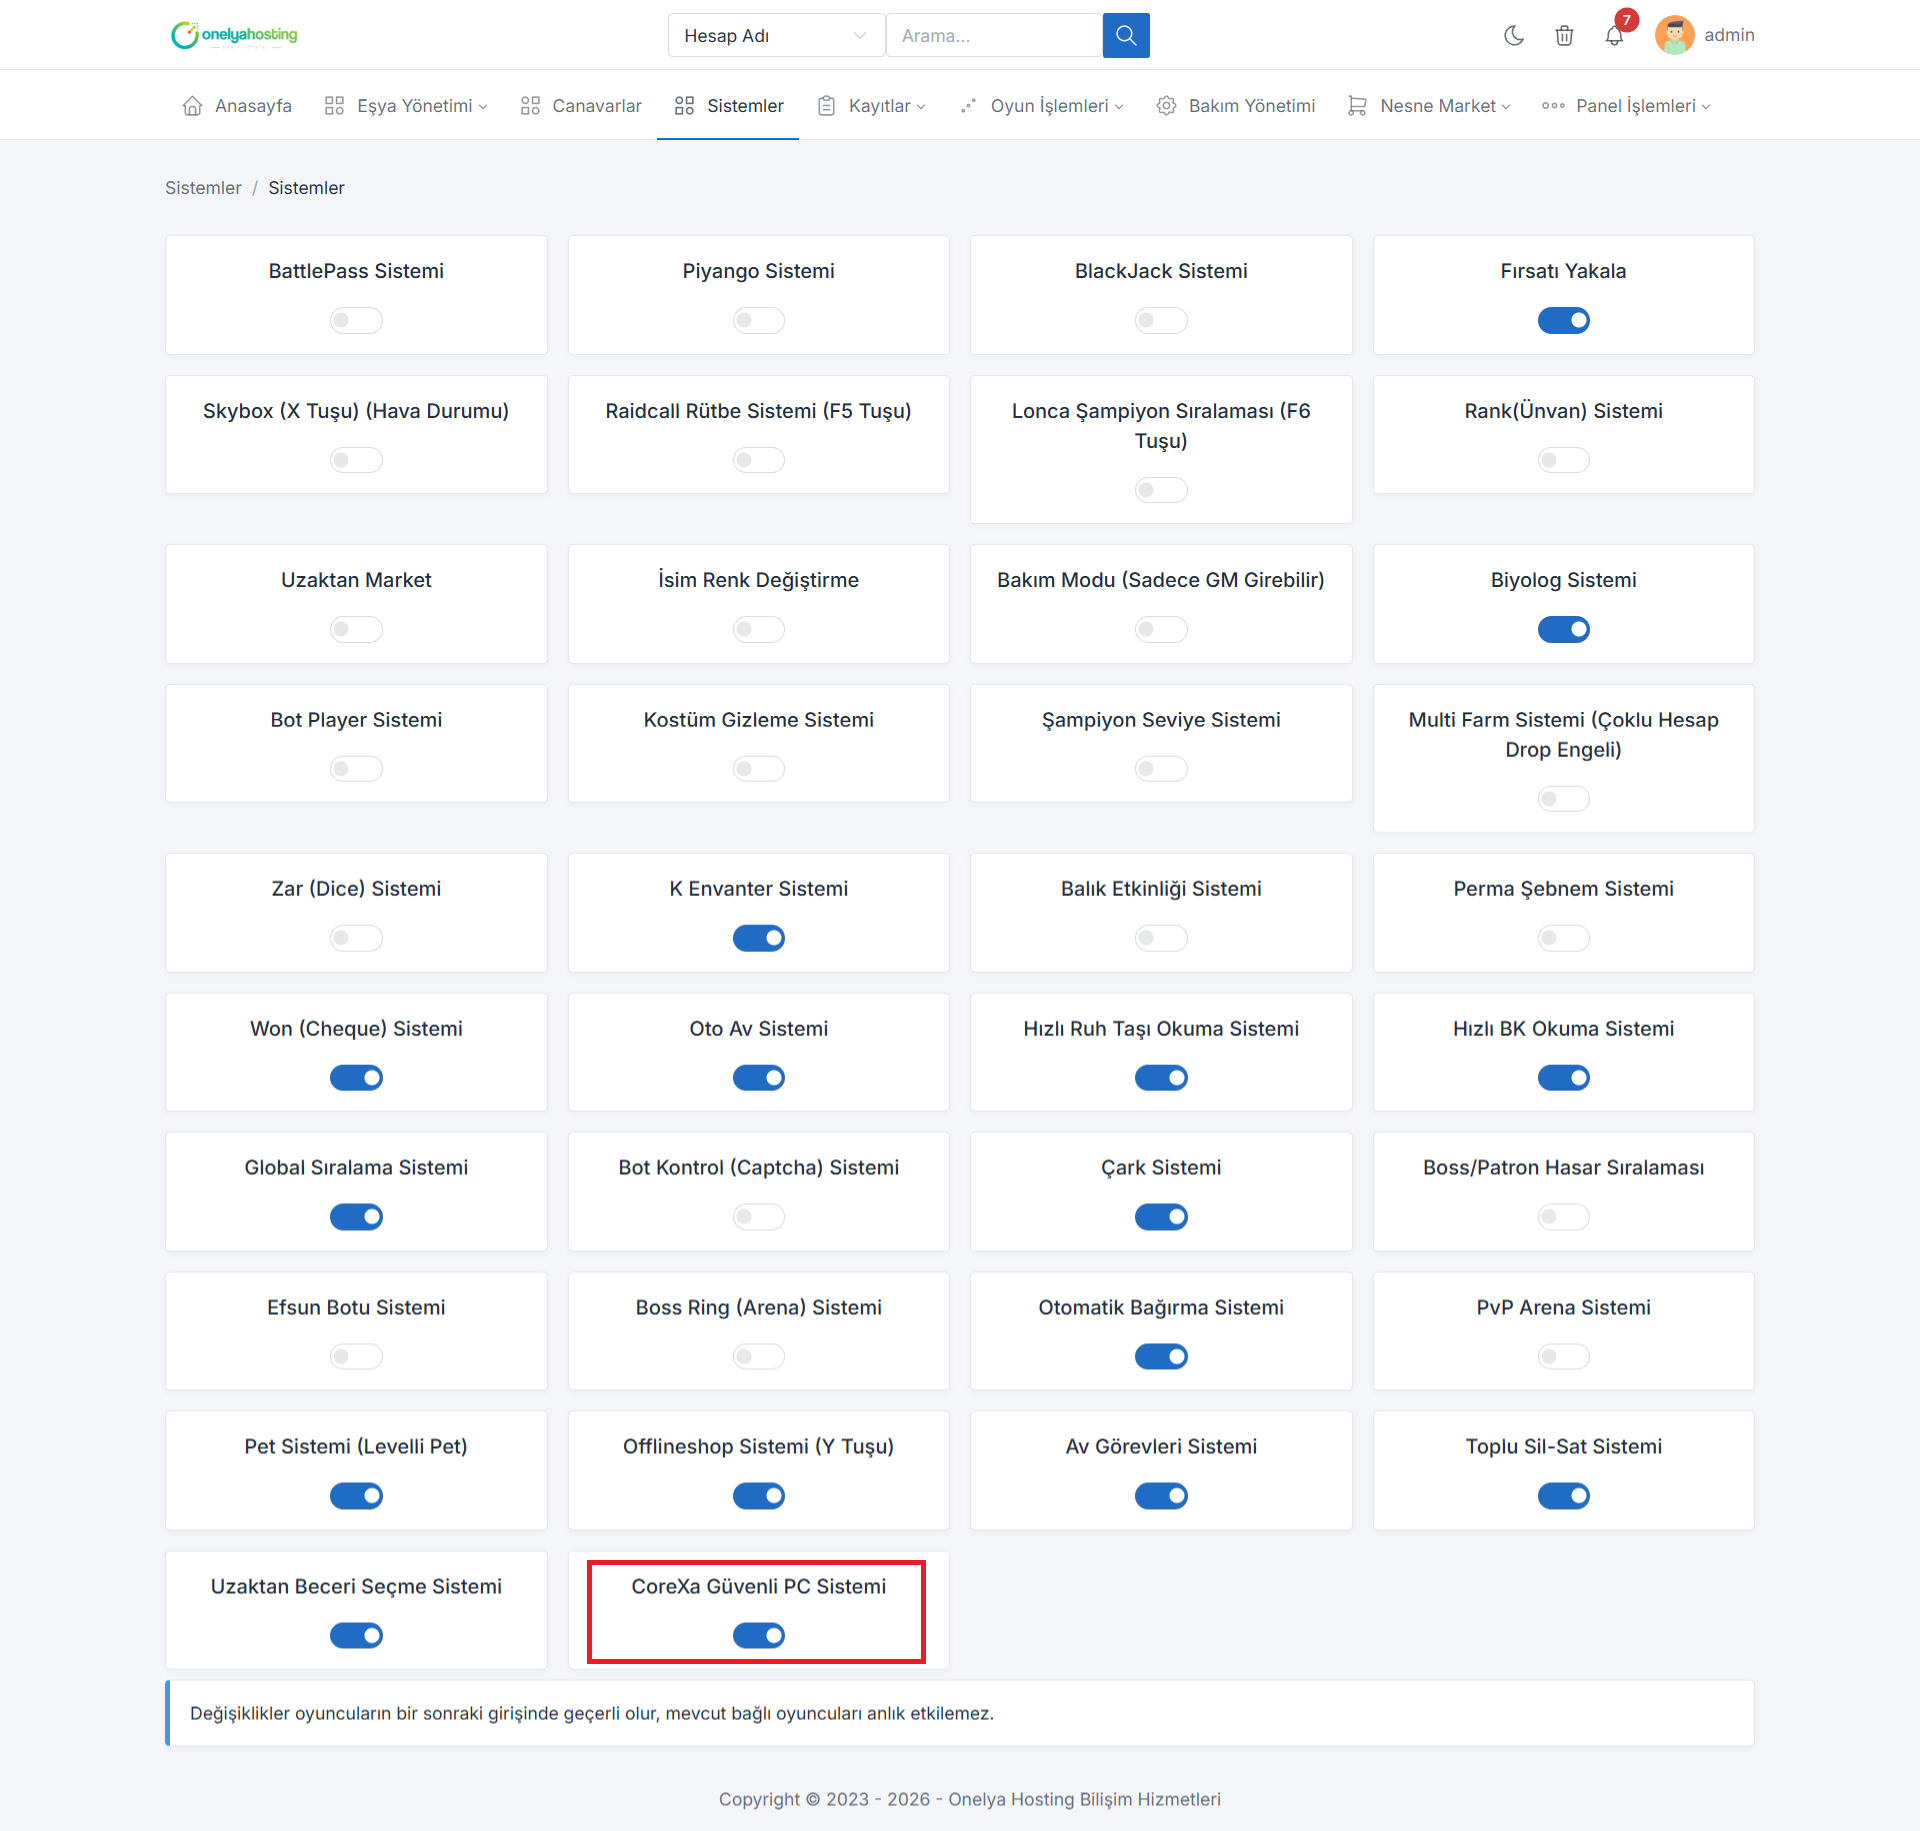Turn on PvP Arena Sistemi switch
Viewport: 1920px width, 1831px height.
[x=1563, y=1356]
